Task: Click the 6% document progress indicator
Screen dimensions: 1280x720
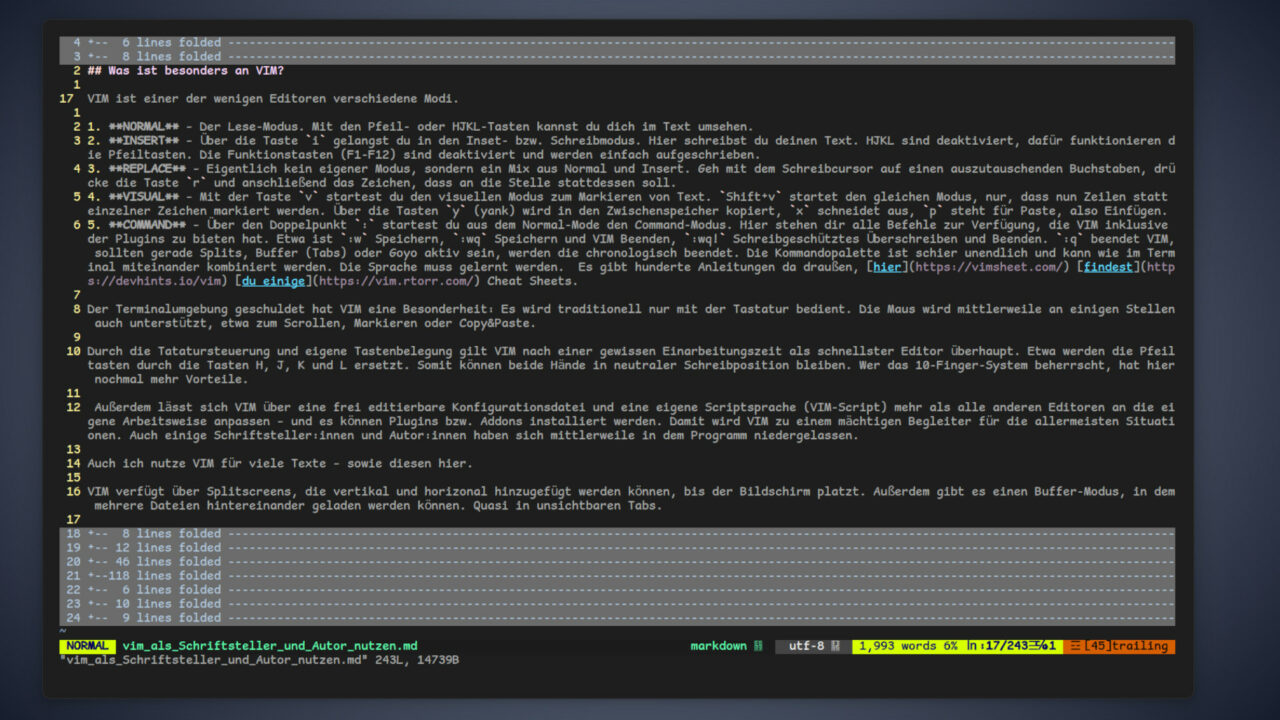Action: (949, 646)
